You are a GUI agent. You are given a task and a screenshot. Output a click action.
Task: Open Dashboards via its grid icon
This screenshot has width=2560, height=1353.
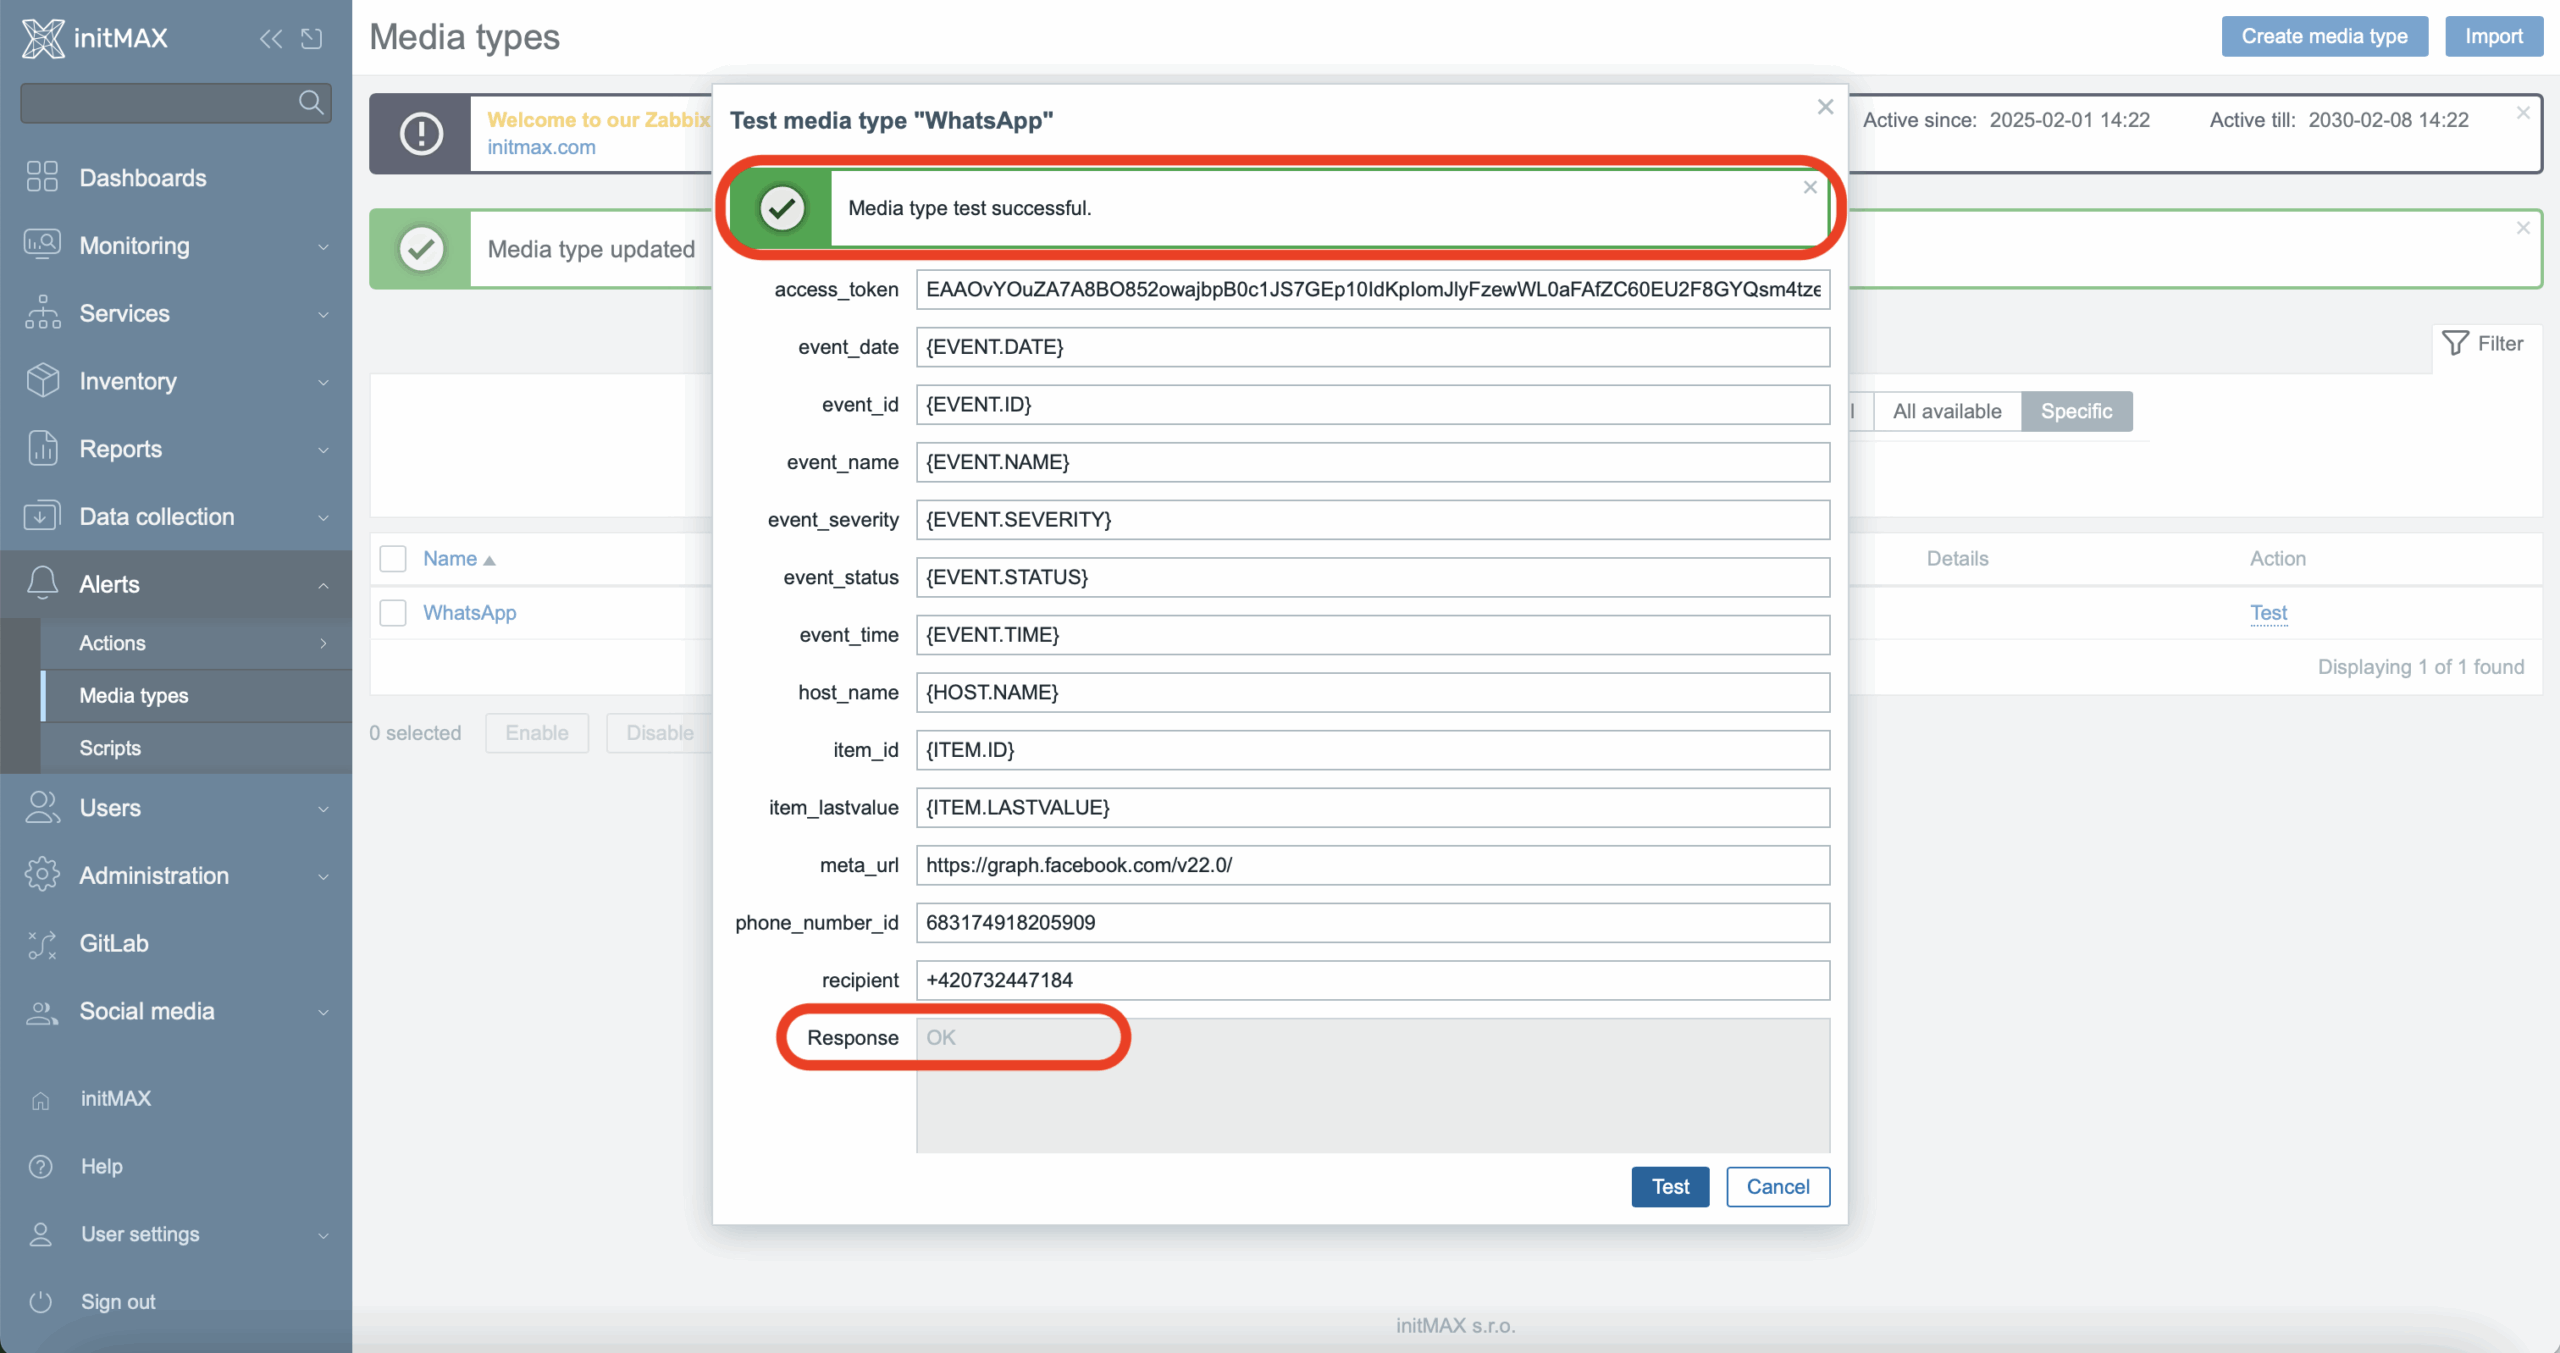tap(42, 177)
